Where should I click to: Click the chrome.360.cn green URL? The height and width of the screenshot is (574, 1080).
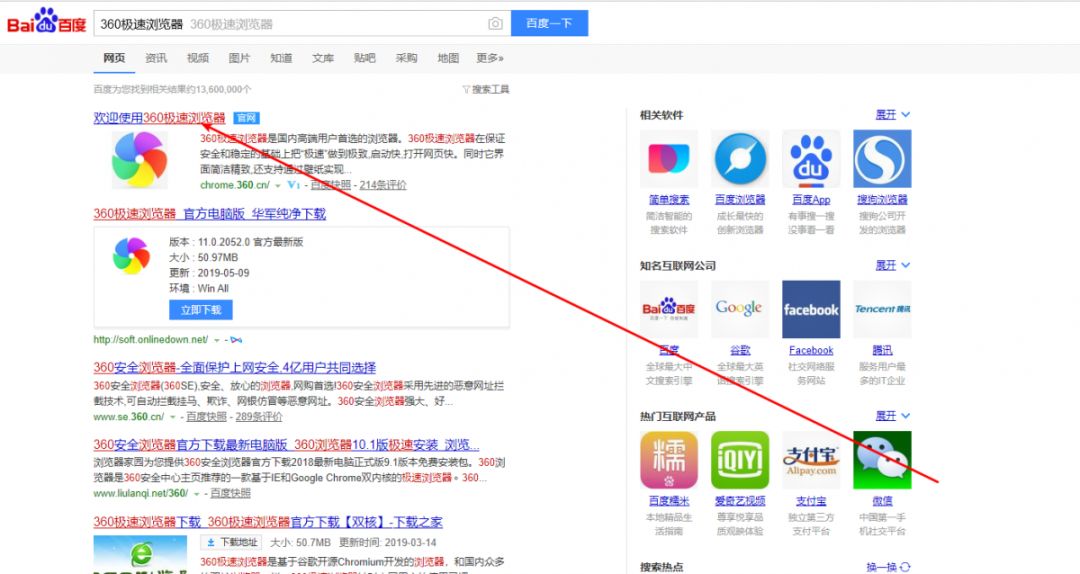click(235, 185)
